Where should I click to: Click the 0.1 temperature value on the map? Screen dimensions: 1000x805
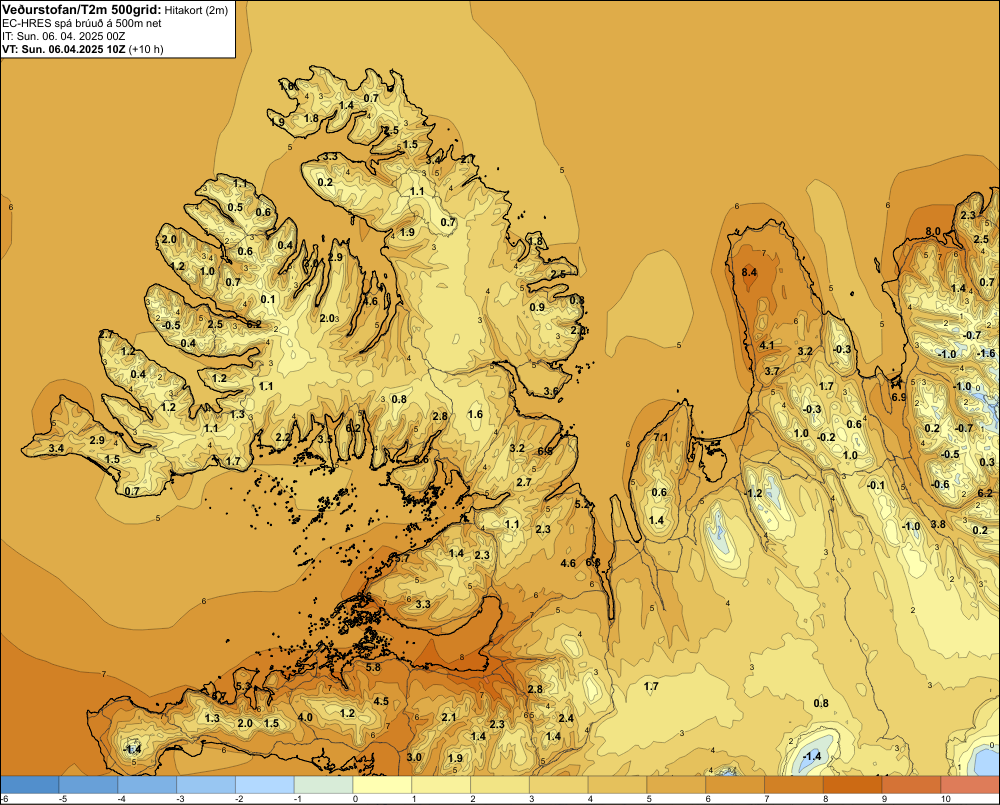pyautogui.click(x=268, y=299)
